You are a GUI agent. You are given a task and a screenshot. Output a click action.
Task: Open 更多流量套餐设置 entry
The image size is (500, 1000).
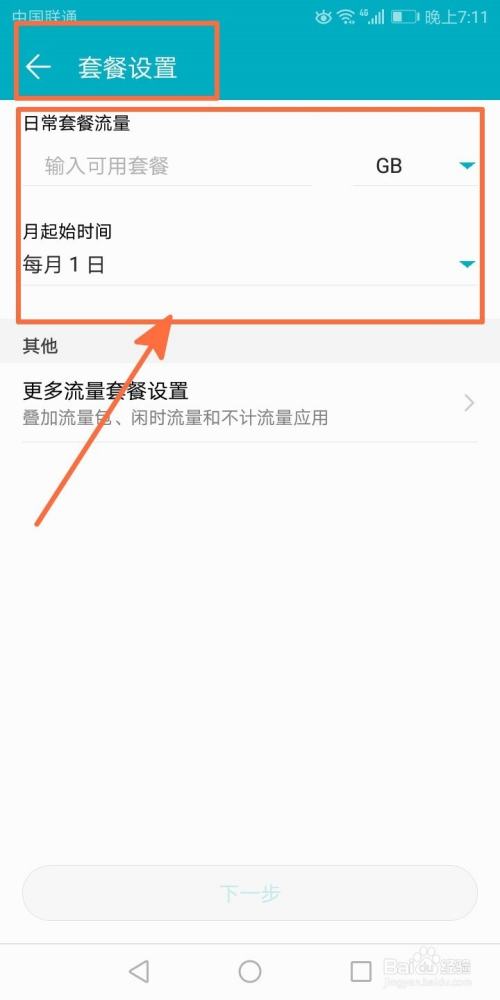(x=250, y=402)
